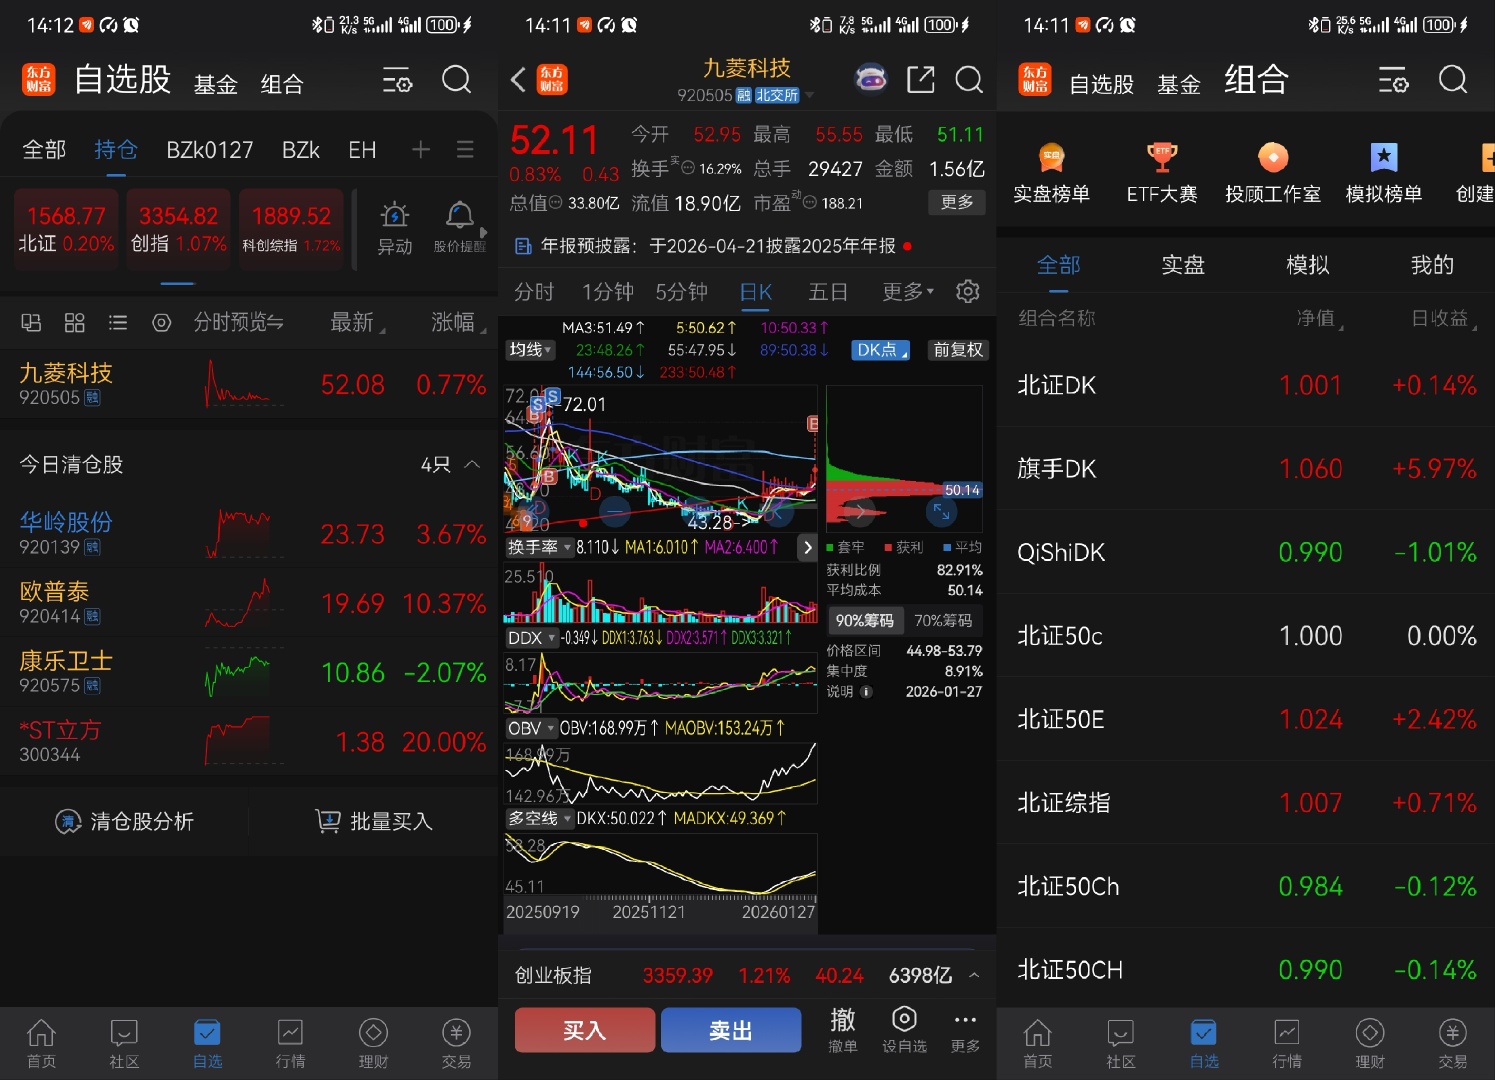Open 实盘榜单 ranking icon

(1051, 172)
